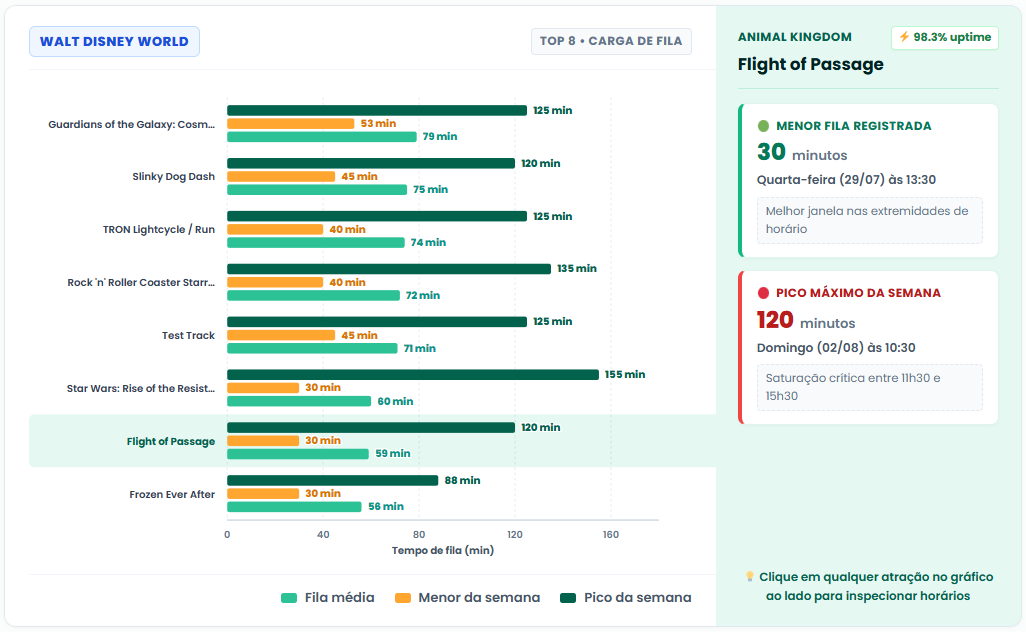Click Test Track average bar 71 min
This screenshot has height=632, width=1026.
pyautogui.click(x=312, y=349)
